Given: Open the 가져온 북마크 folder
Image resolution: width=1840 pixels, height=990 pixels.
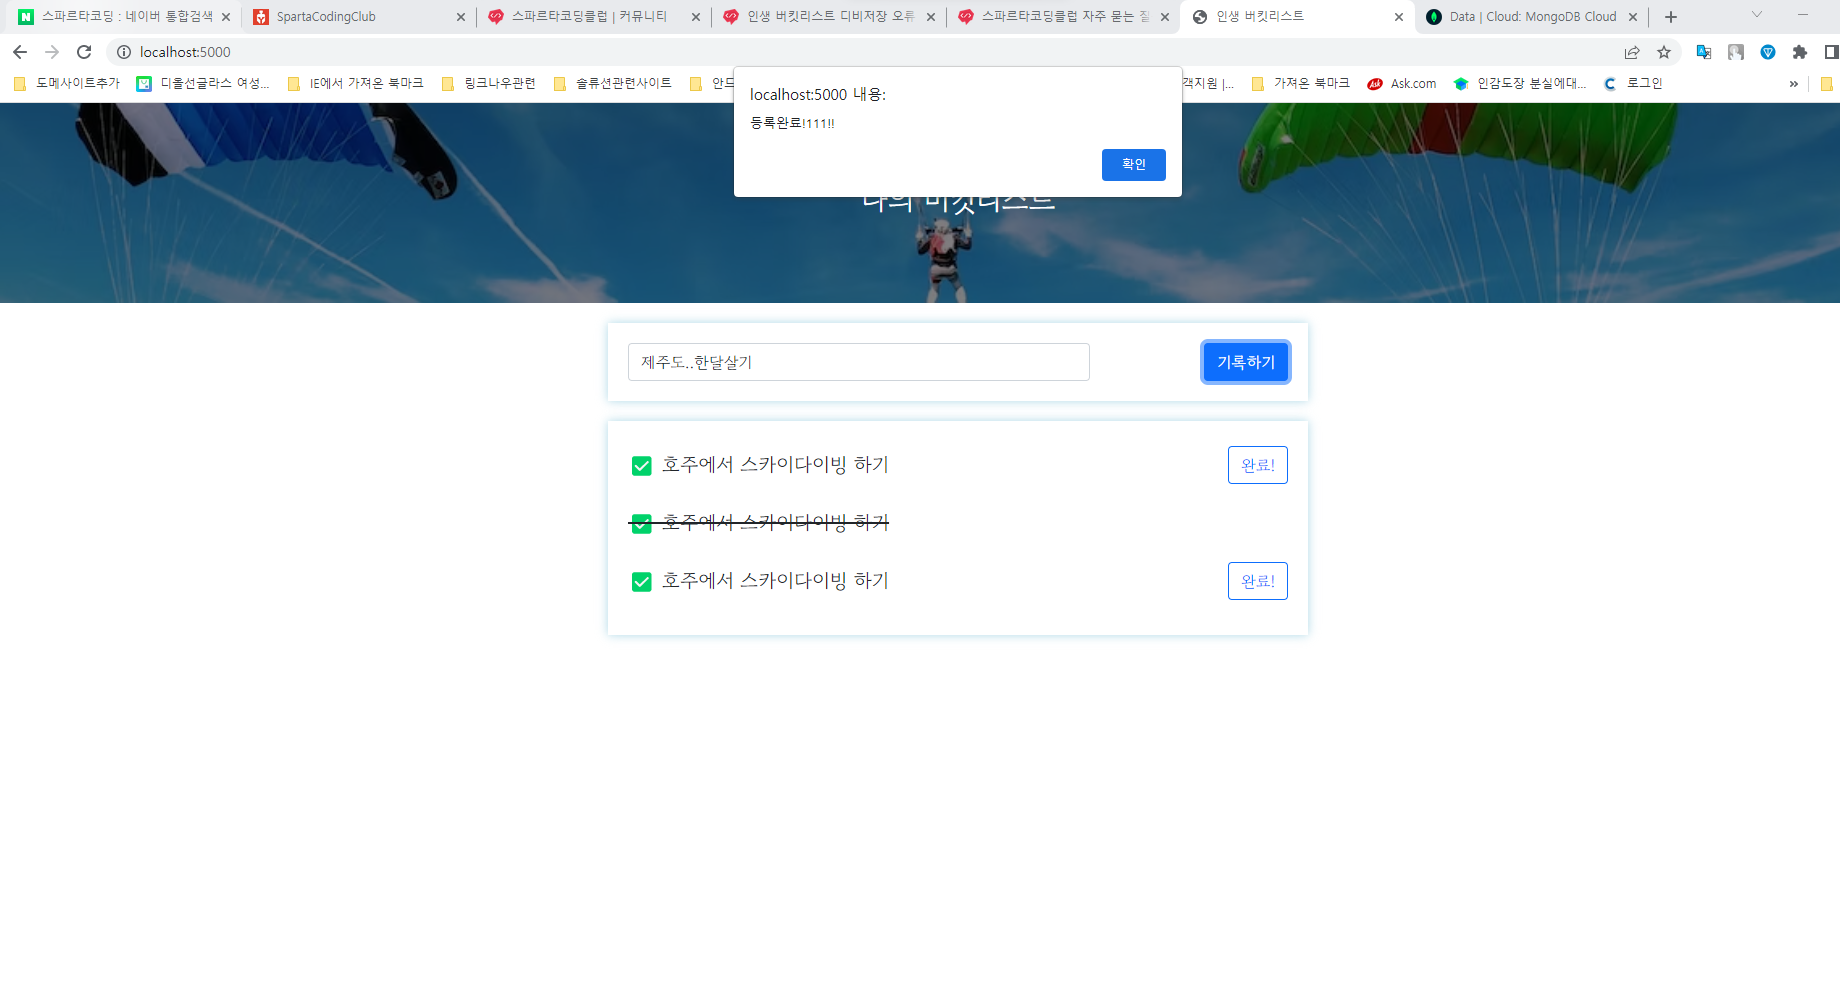Looking at the screenshot, I should tap(1300, 84).
